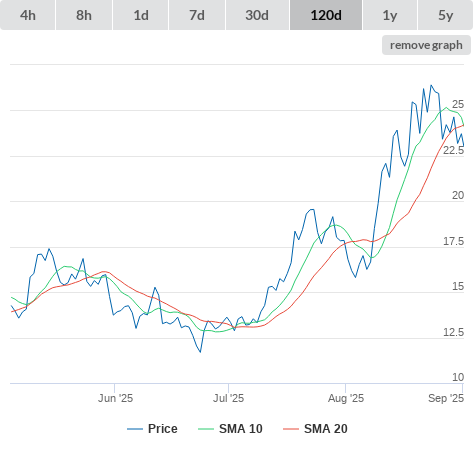Click the Jun '25 axis label

[115, 398]
